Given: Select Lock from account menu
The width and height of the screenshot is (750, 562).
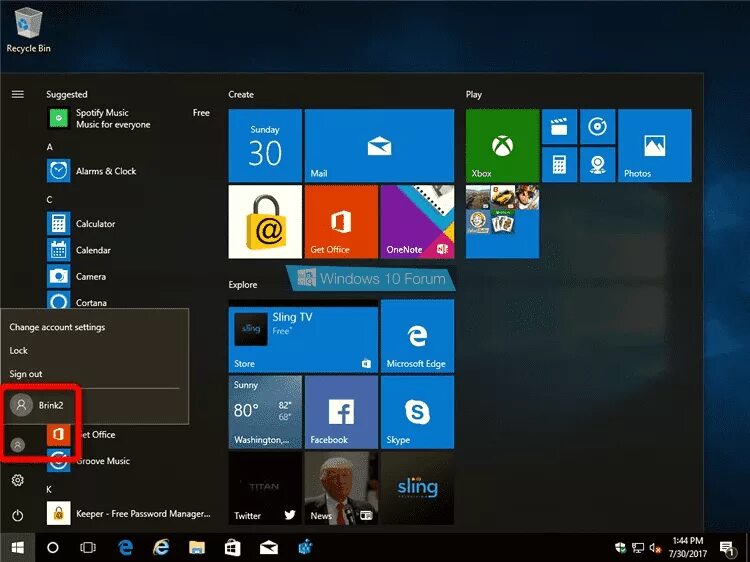Looking at the screenshot, I should click(x=18, y=351).
